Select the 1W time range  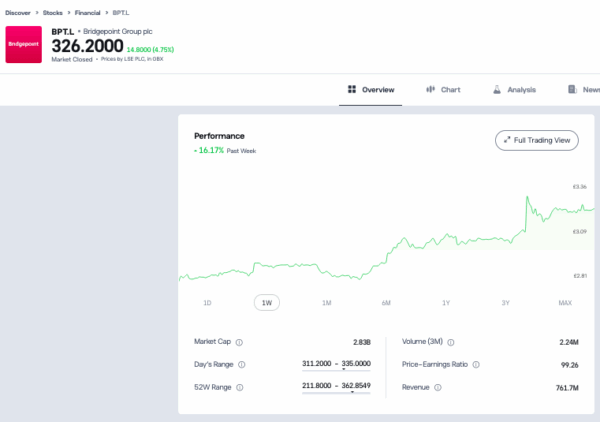[267, 303]
